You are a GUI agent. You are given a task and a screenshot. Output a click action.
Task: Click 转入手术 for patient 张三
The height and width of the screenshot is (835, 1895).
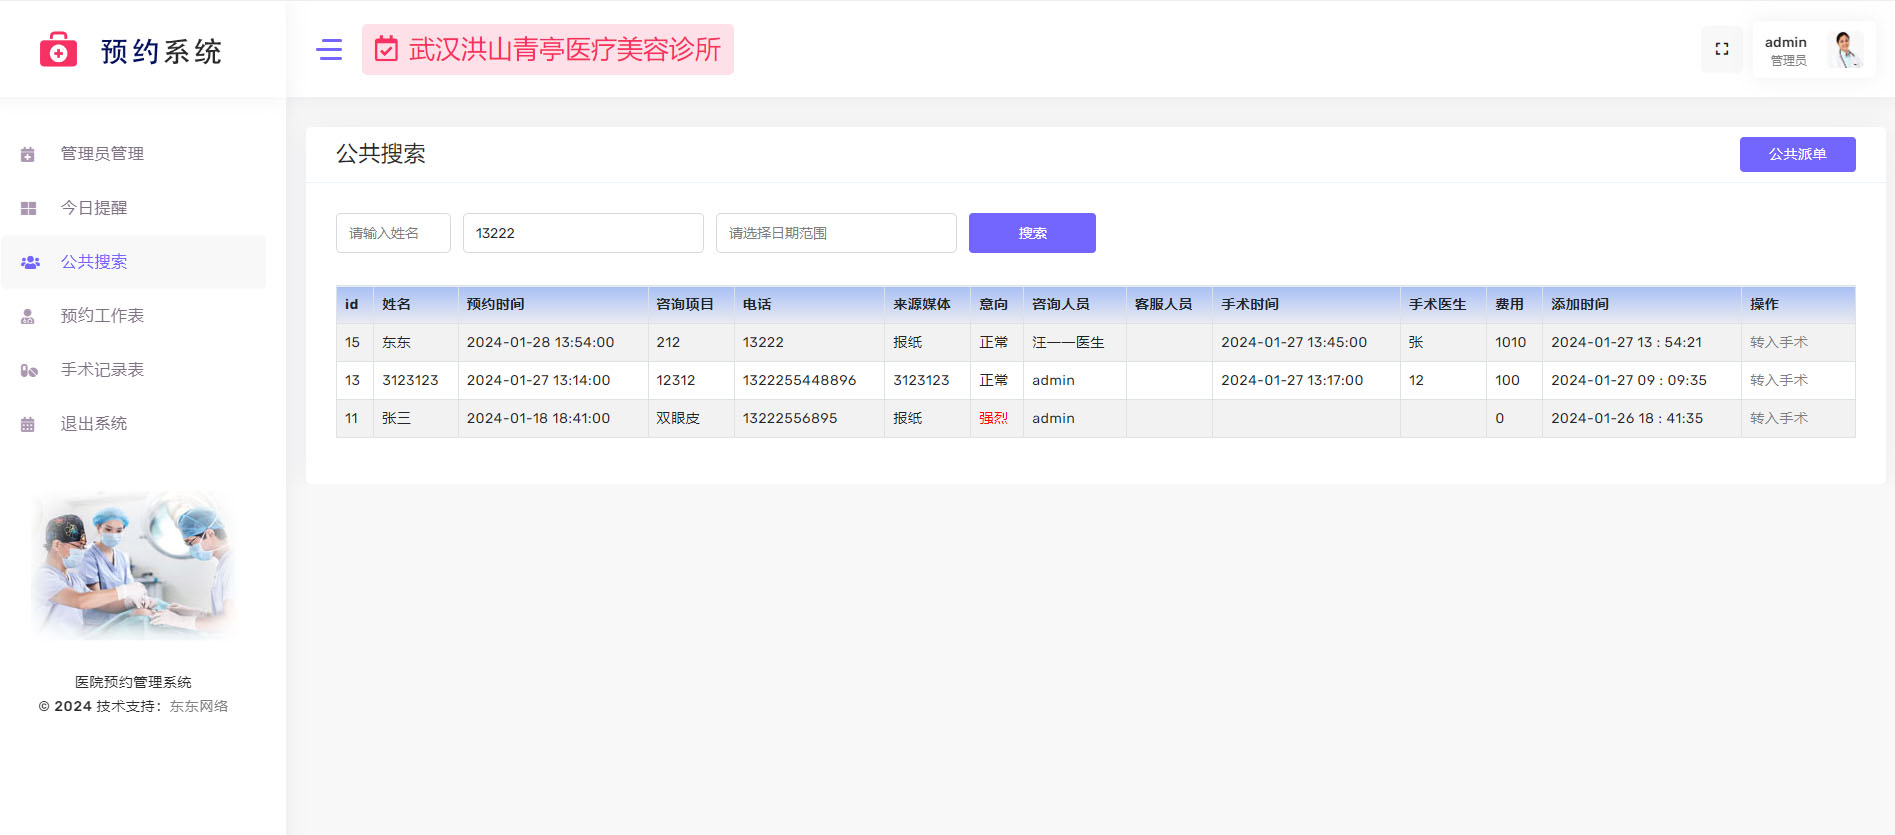[1778, 418]
